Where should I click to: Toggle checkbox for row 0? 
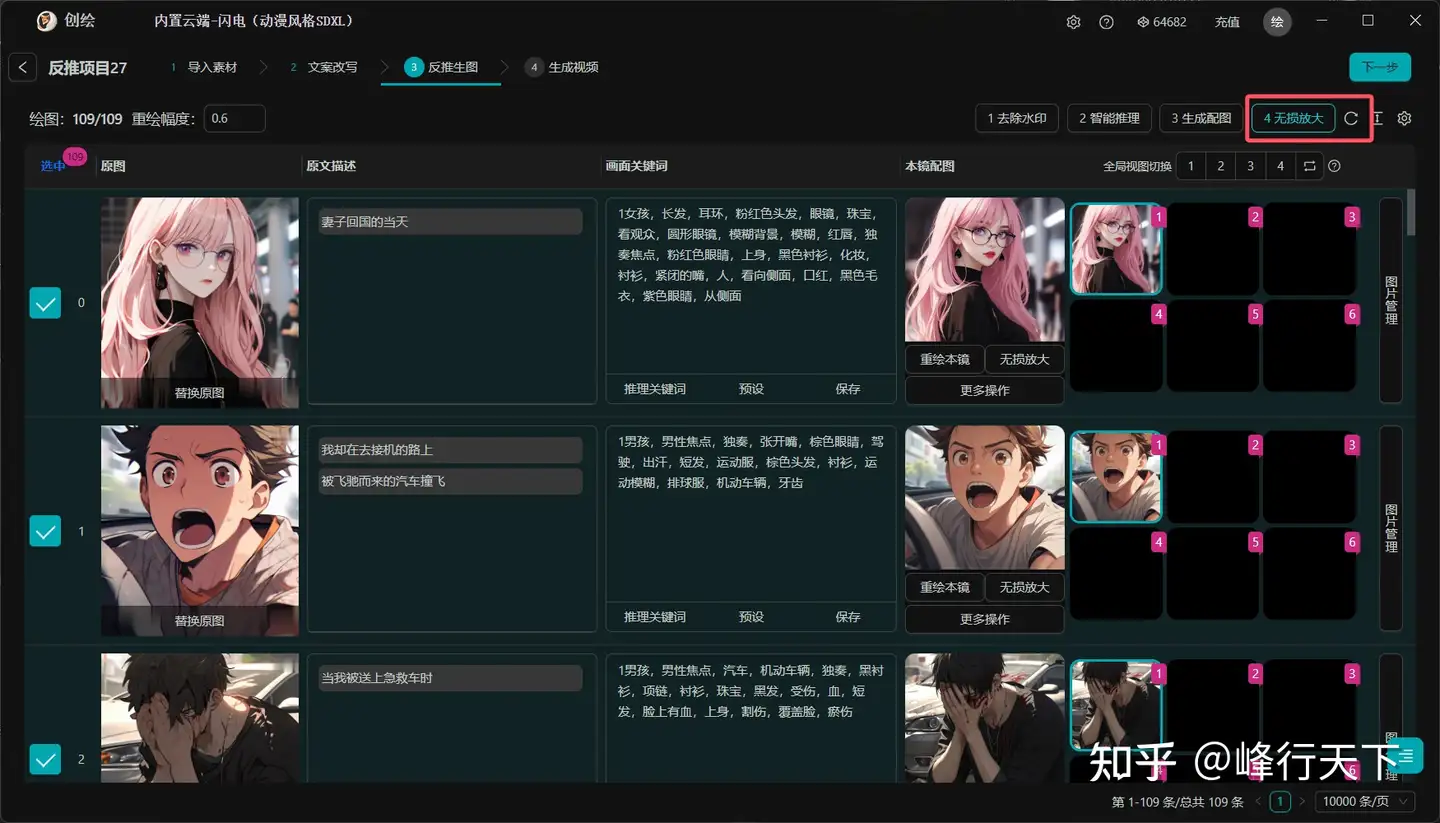click(x=46, y=303)
